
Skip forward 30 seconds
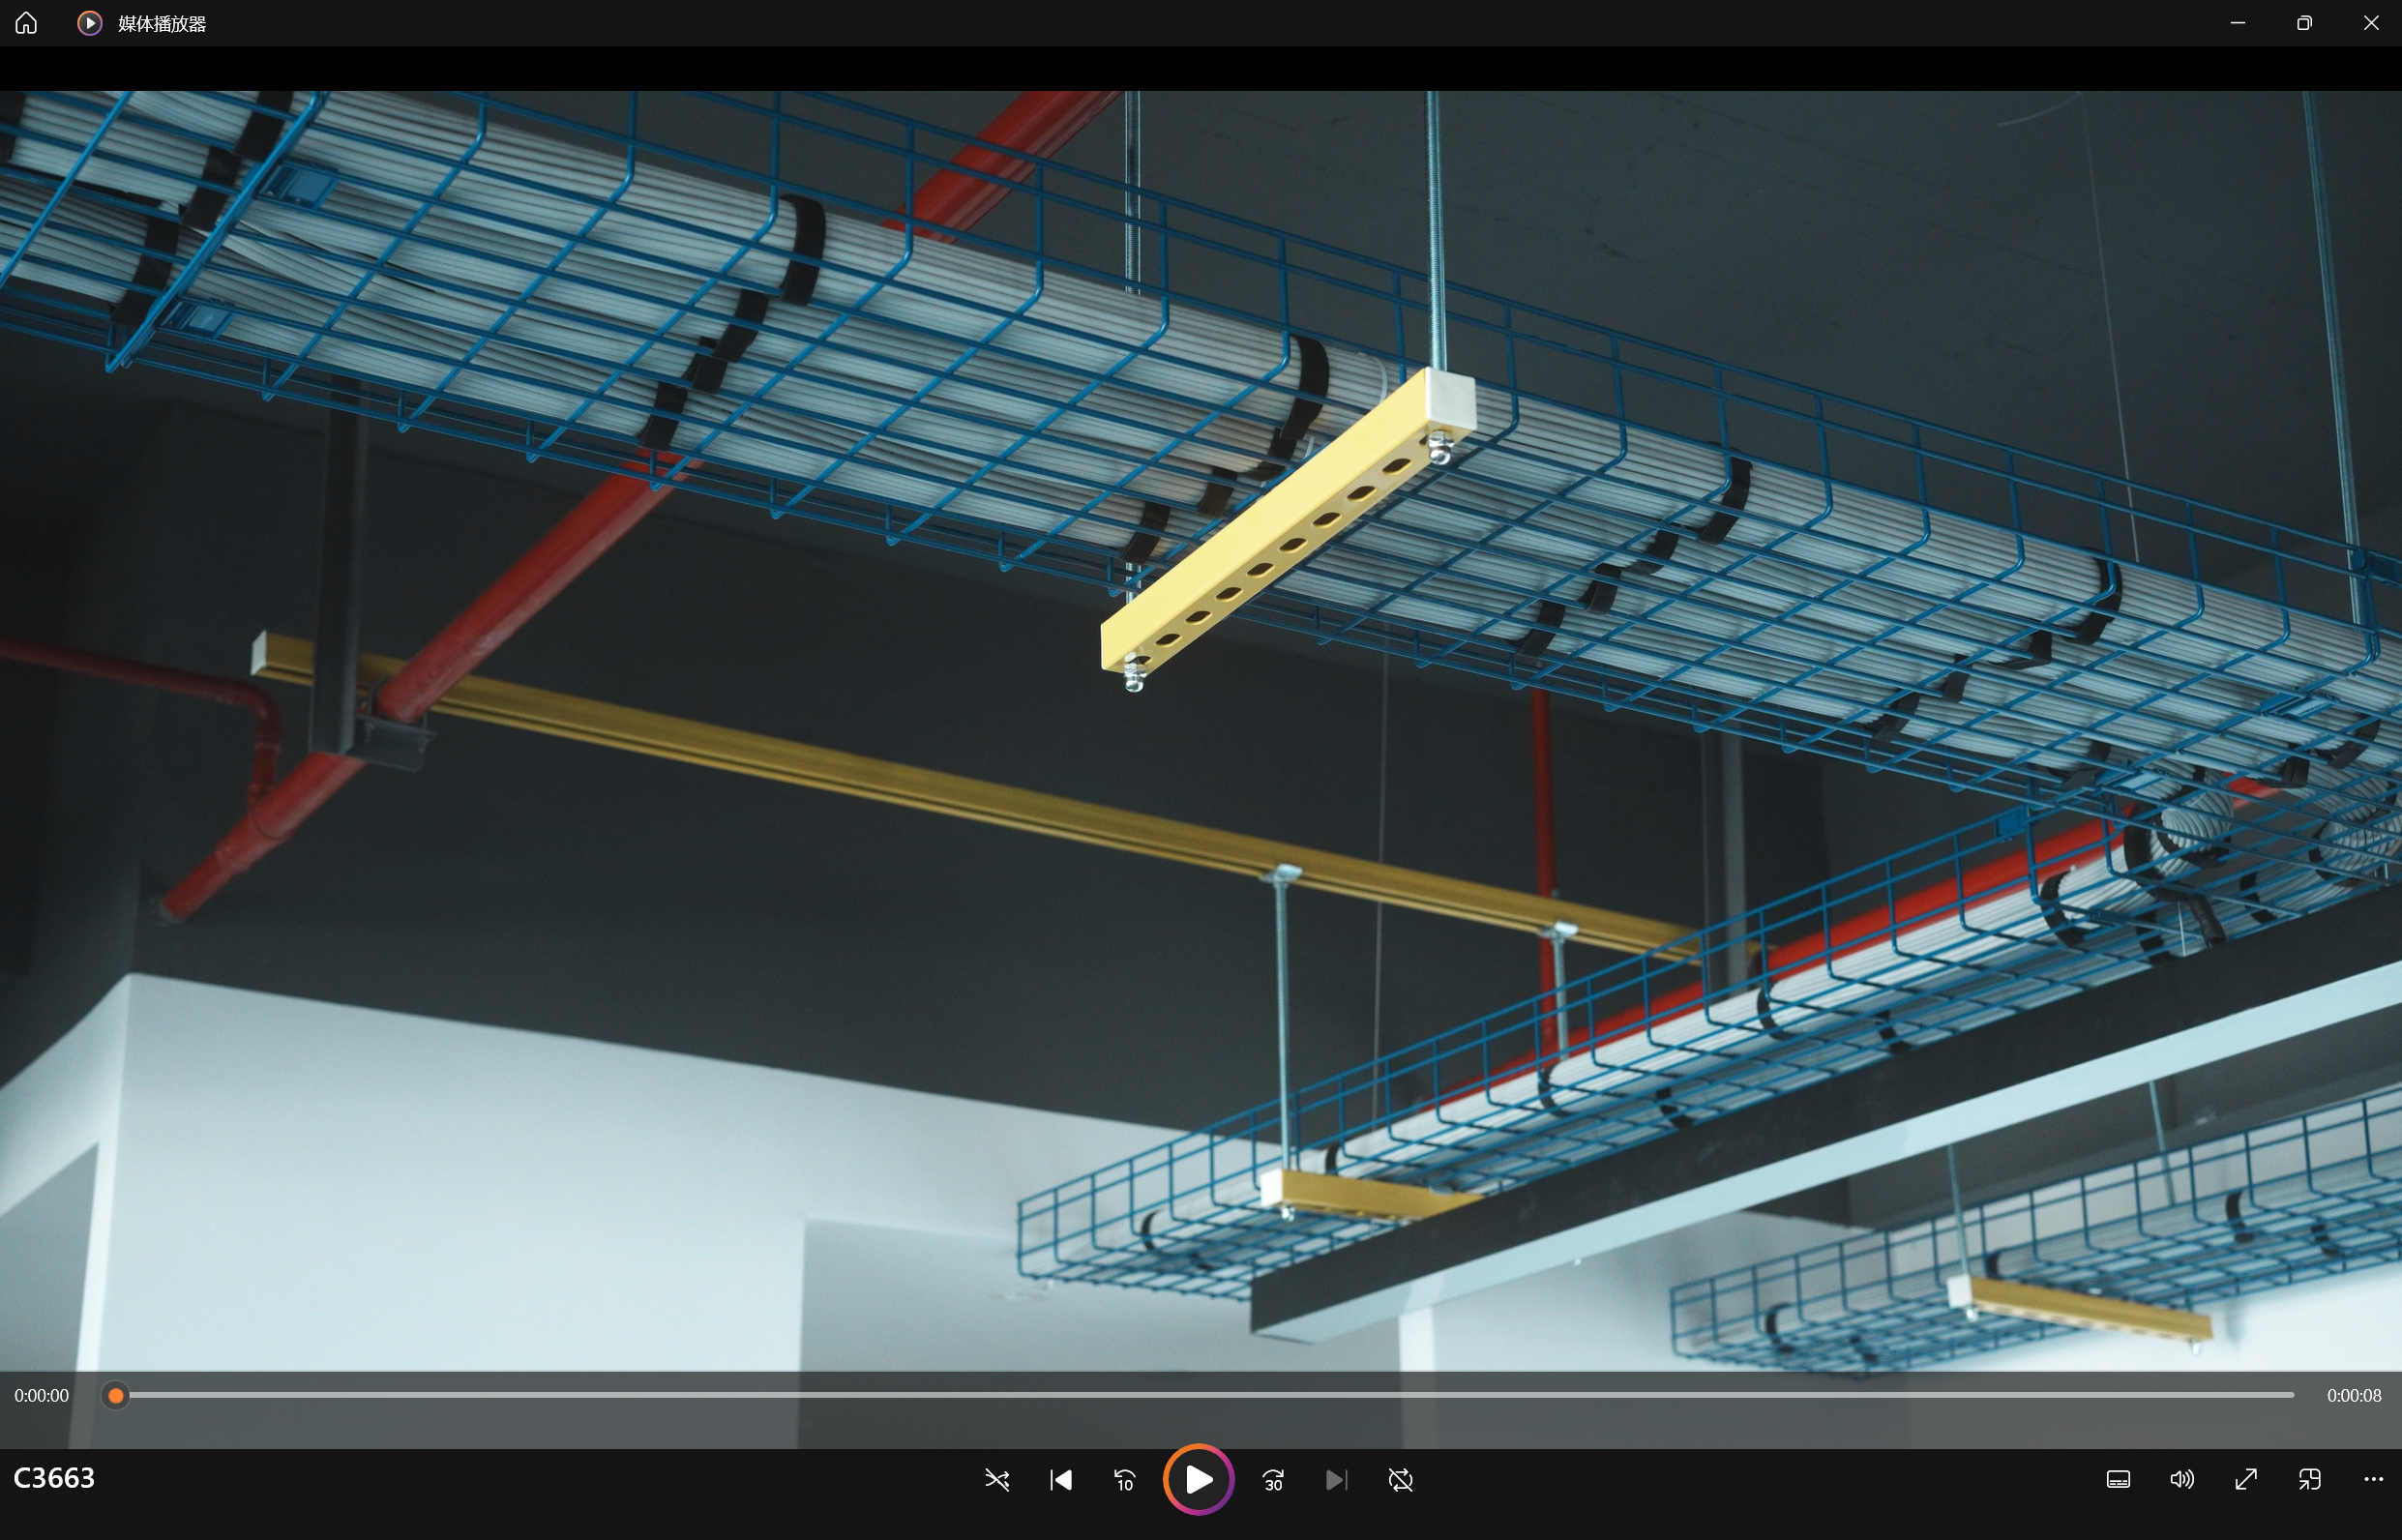pyautogui.click(x=1273, y=1480)
